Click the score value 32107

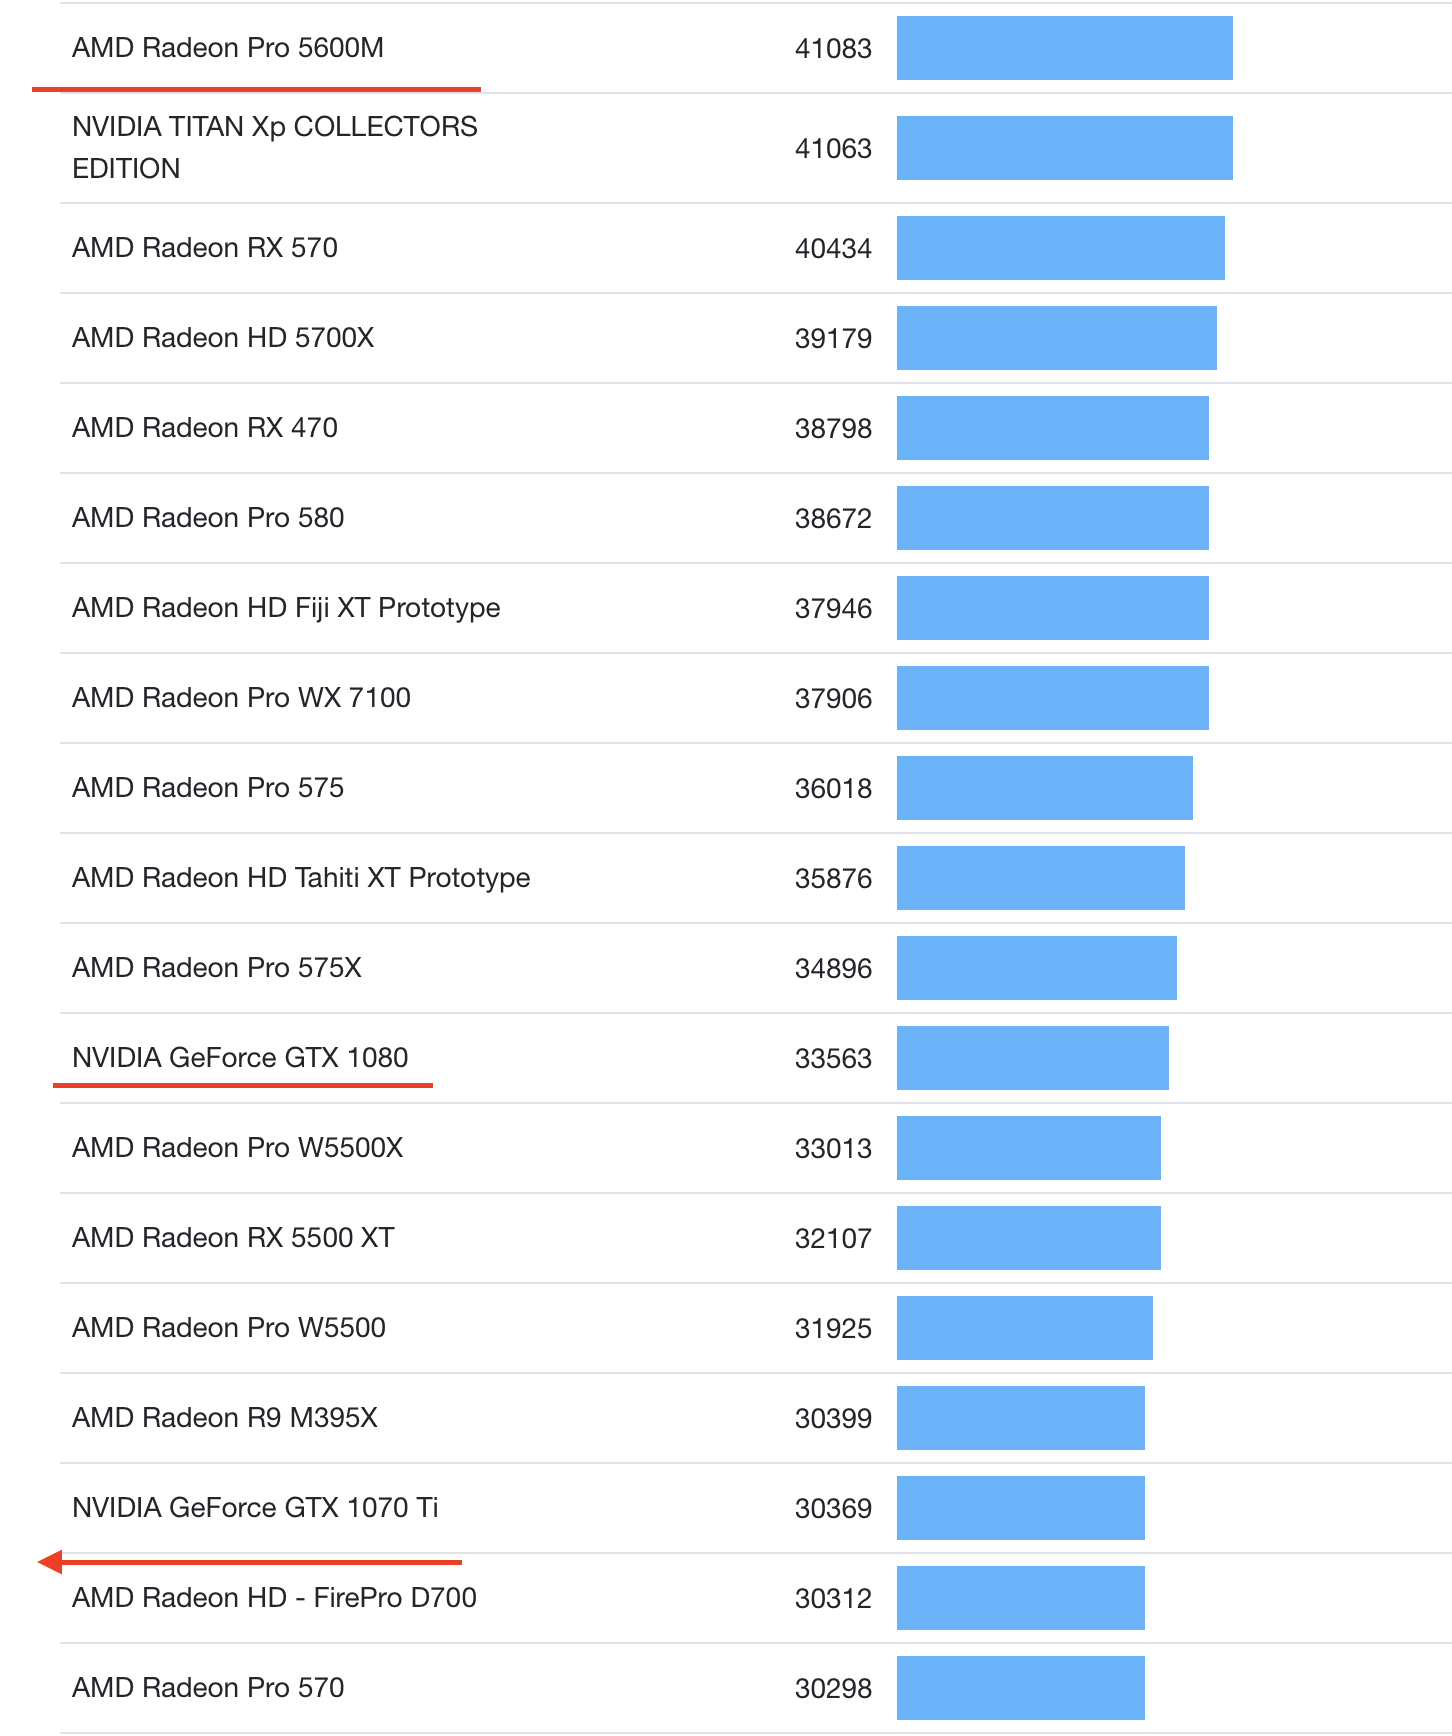coord(833,1239)
